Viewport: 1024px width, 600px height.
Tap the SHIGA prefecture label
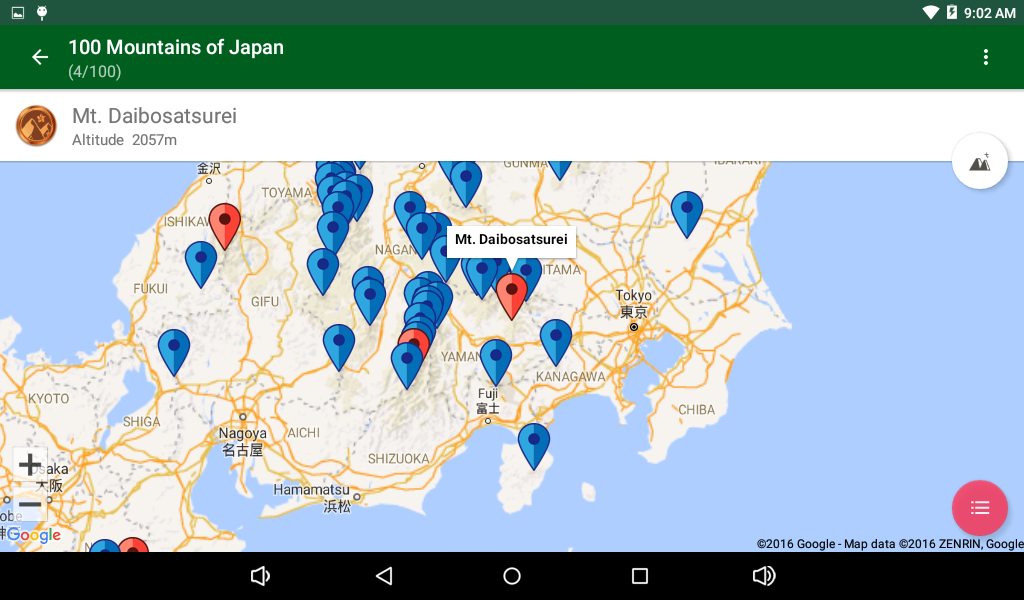click(142, 422)
